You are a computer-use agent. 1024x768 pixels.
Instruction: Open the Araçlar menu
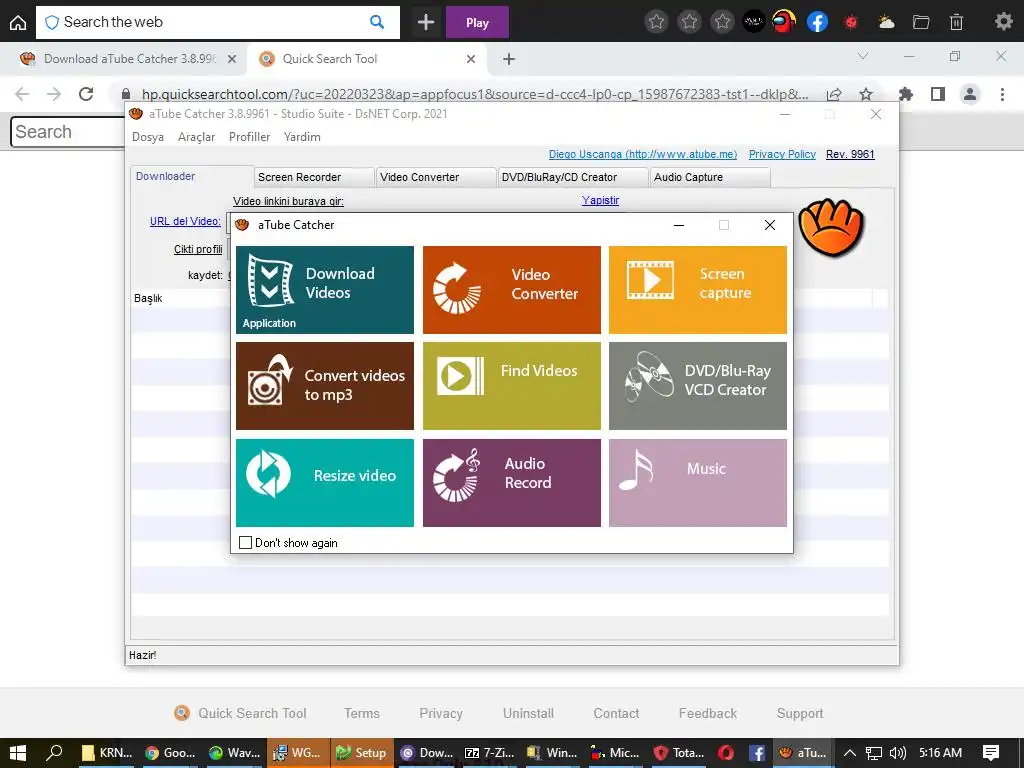pyautogui.click(x=197, y=136)
